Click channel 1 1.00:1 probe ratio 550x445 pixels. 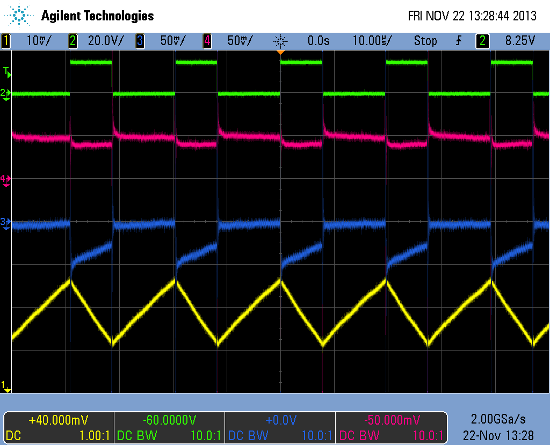coord(95,436)
